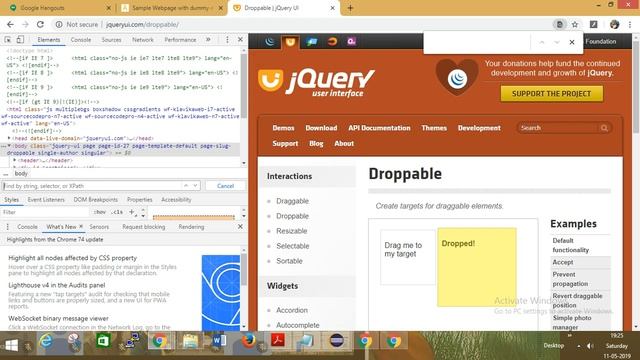Open the jQuery project swirl icon

[270, 42]
